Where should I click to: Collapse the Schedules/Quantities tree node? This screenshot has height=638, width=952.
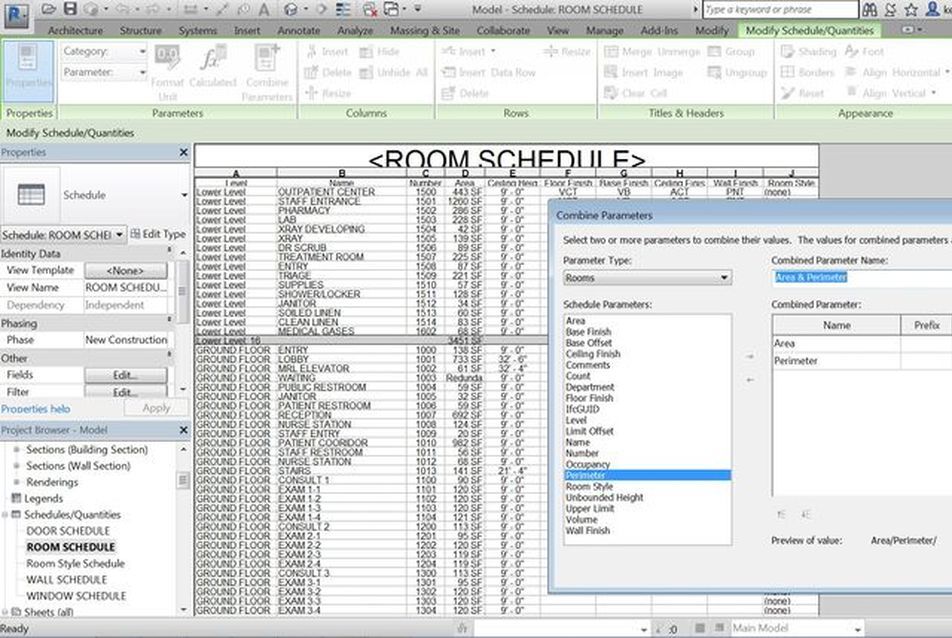point(5,515)
